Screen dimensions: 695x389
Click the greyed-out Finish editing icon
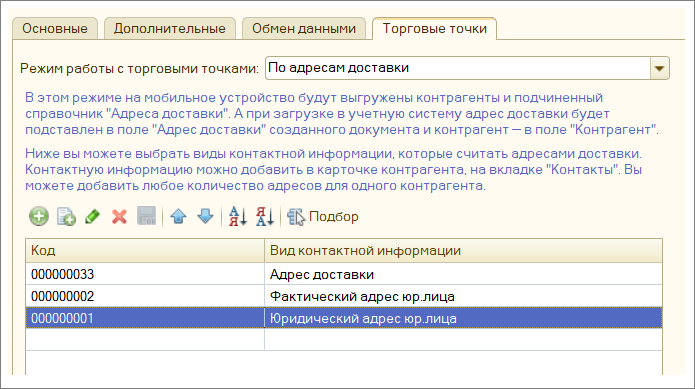[x=146, y=217]
